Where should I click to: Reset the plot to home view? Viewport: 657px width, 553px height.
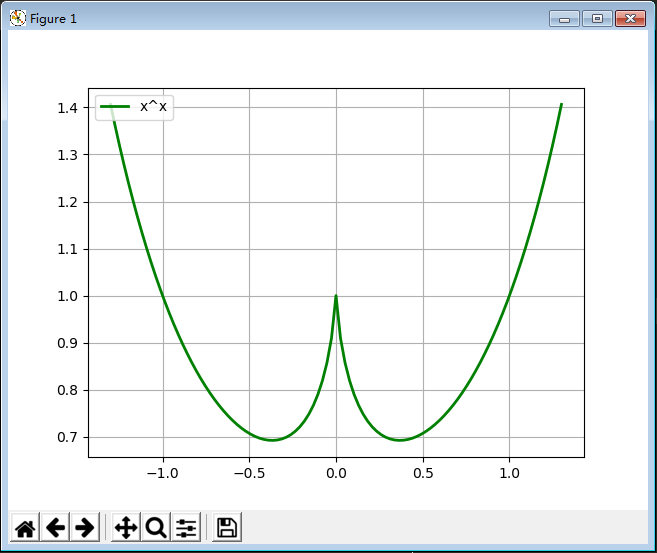(25, 527)
